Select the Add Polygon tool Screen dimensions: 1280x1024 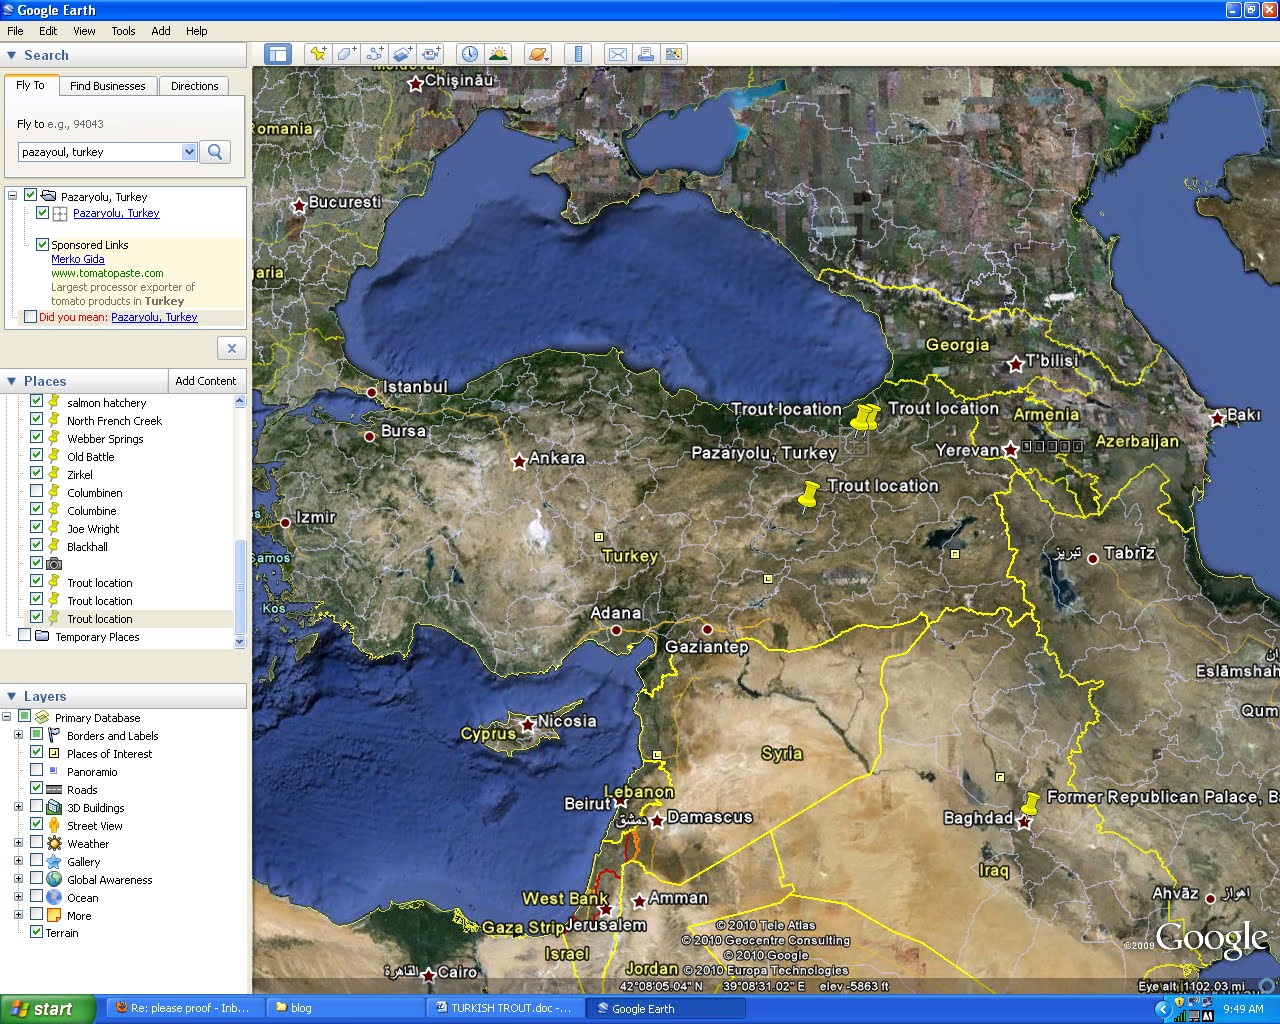[345, 53]
